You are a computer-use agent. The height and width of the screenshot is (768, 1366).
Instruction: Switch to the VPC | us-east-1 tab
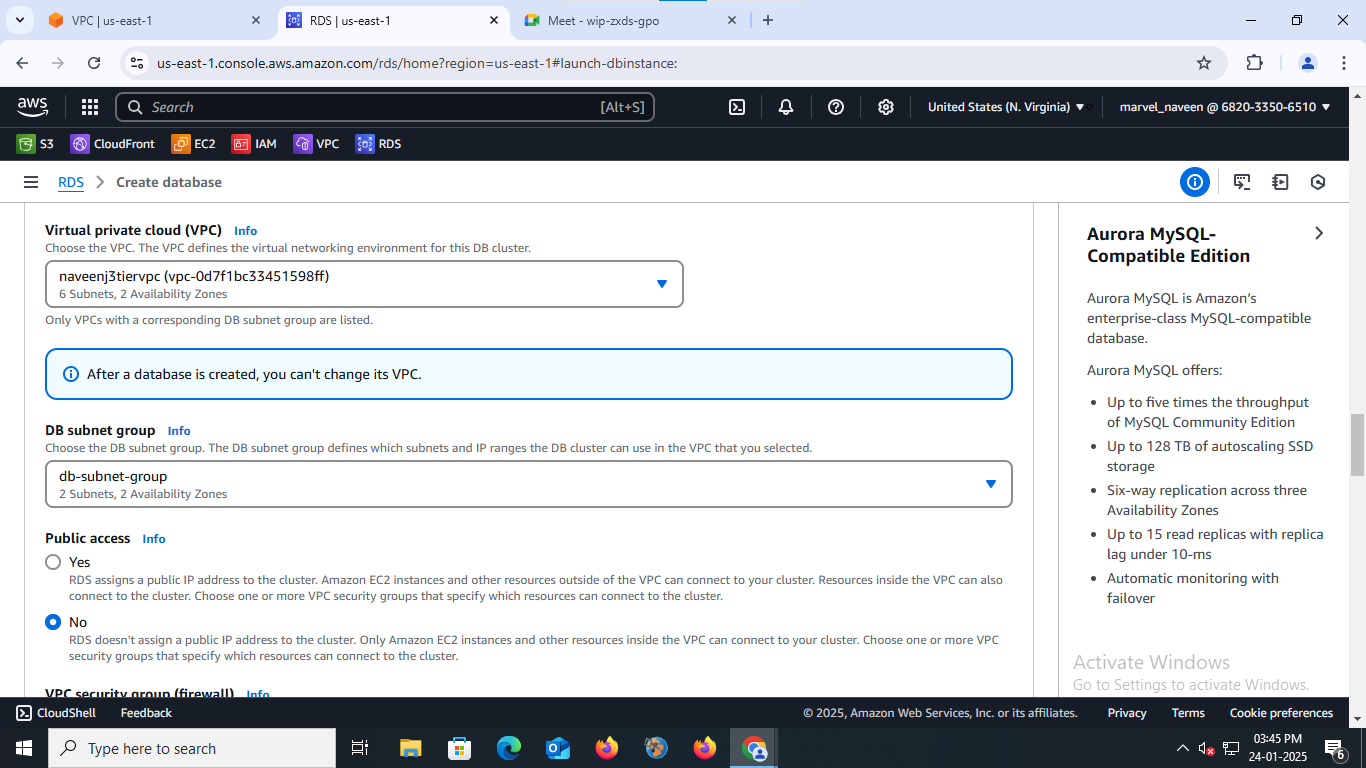point(155,20)
